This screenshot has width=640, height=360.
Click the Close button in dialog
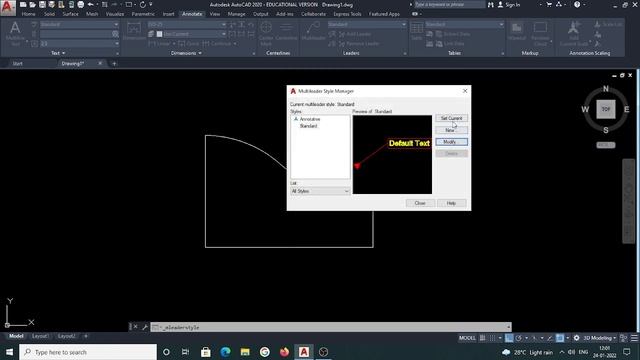pos(420,203)
